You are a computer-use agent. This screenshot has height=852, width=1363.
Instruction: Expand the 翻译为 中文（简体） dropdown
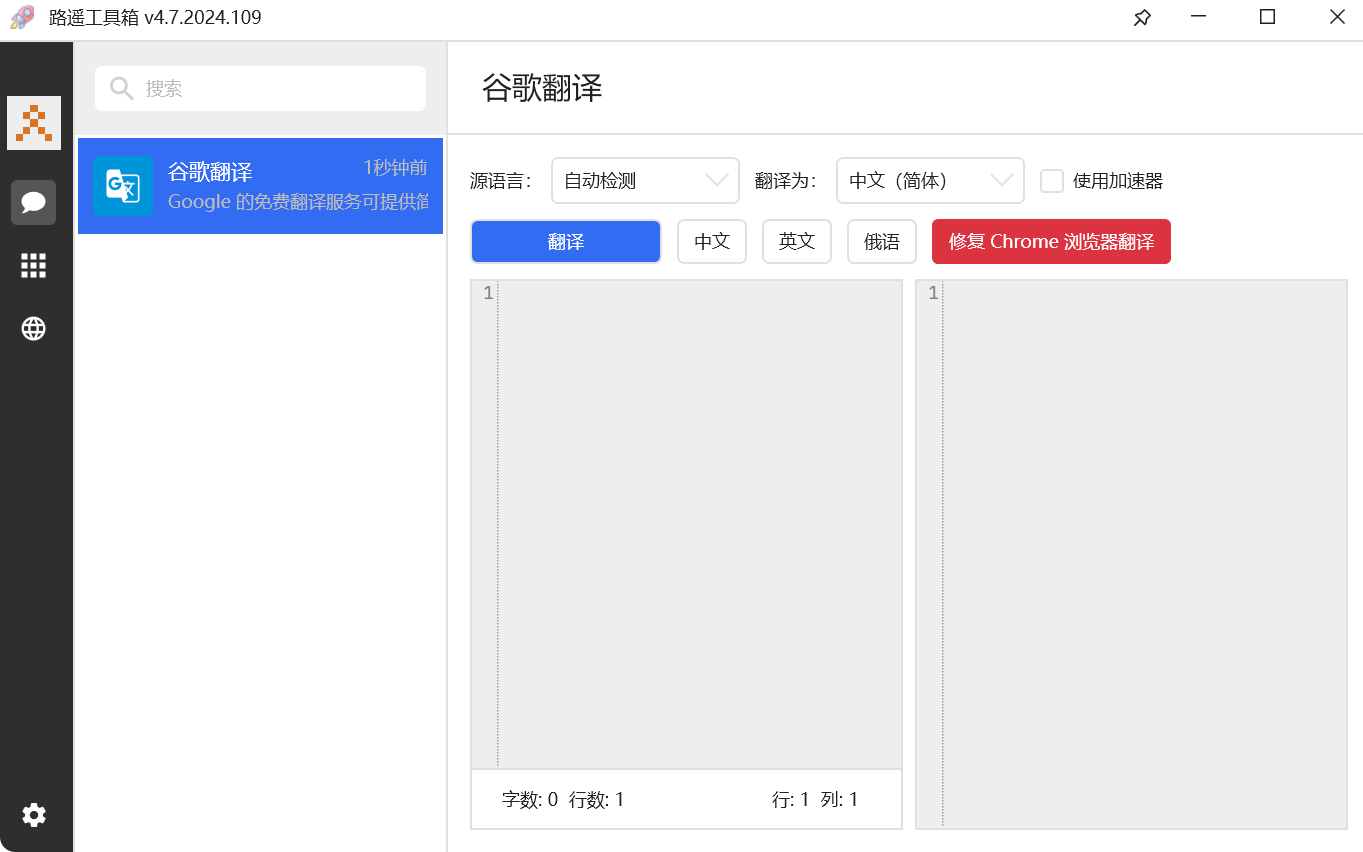click(930, 181)
